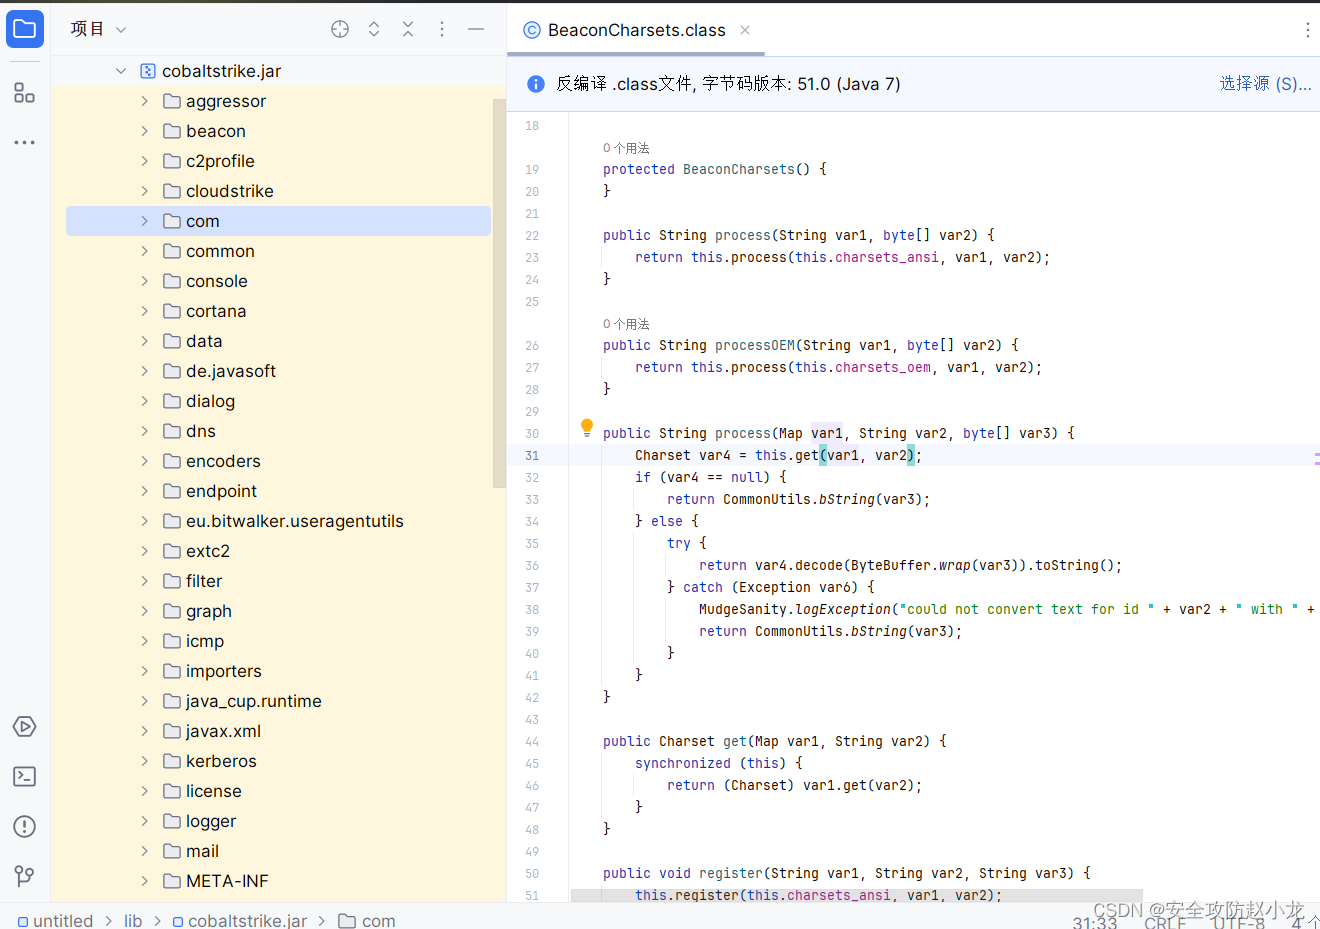Viewport: 1320px width, 929px height.
Task: Expand the kerberos folder chevron
Action: pos(145,761)
